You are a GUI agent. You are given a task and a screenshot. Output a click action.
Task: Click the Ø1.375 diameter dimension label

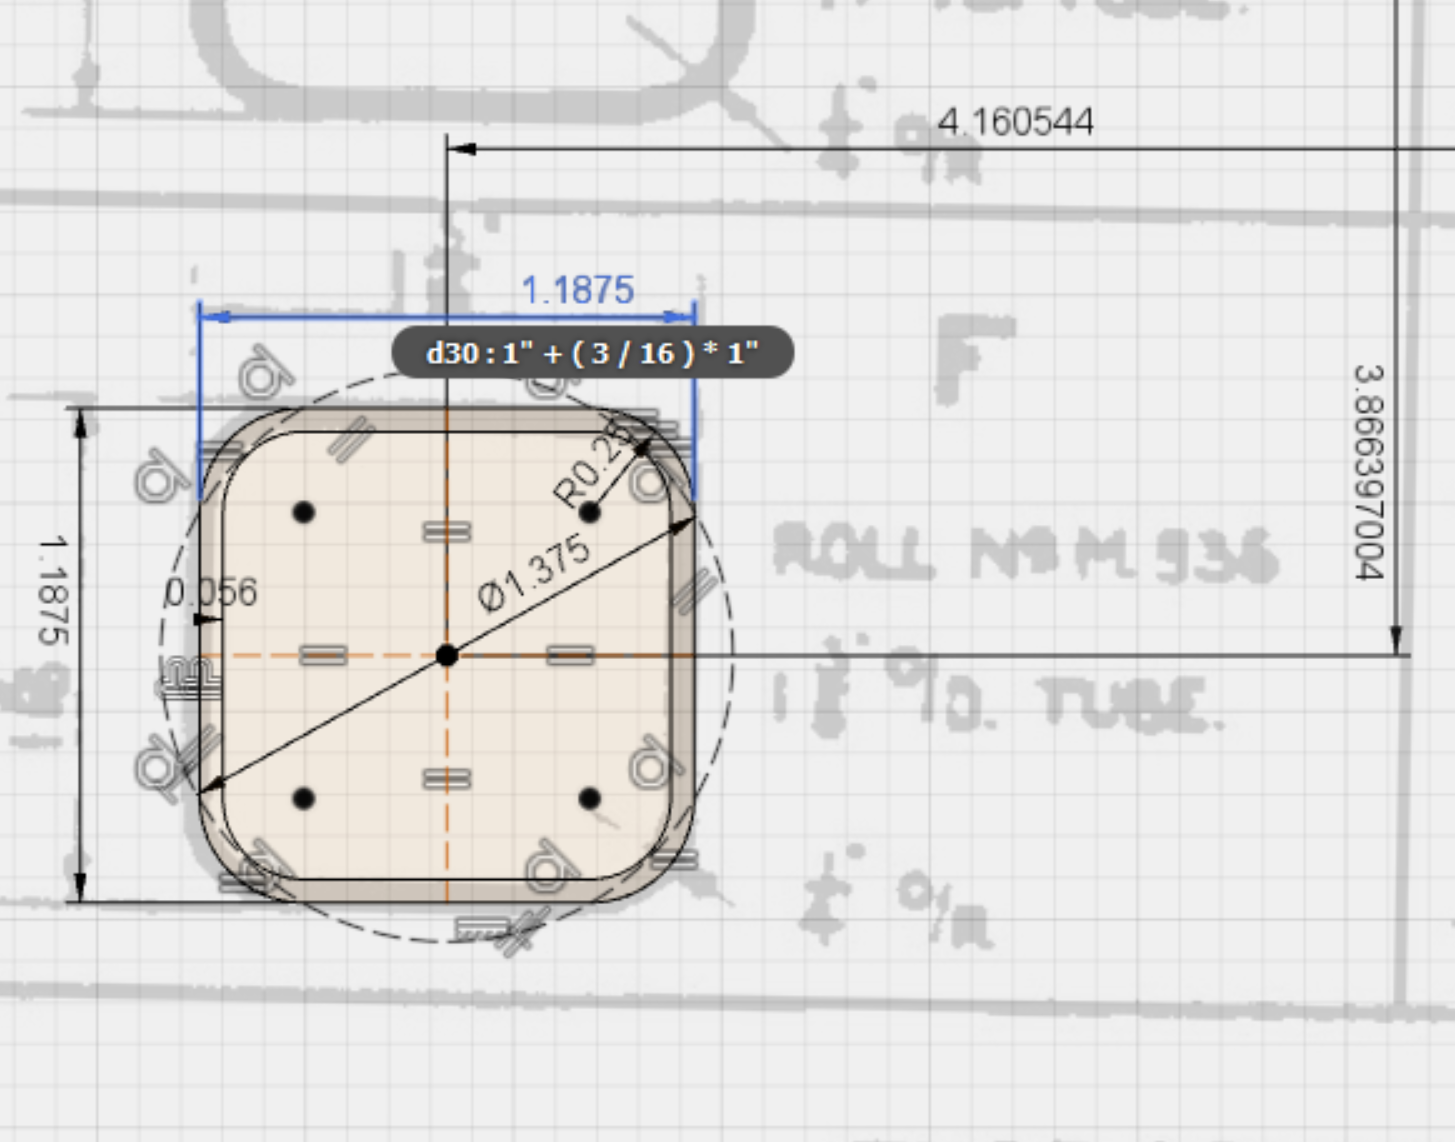tap(530, 570)
